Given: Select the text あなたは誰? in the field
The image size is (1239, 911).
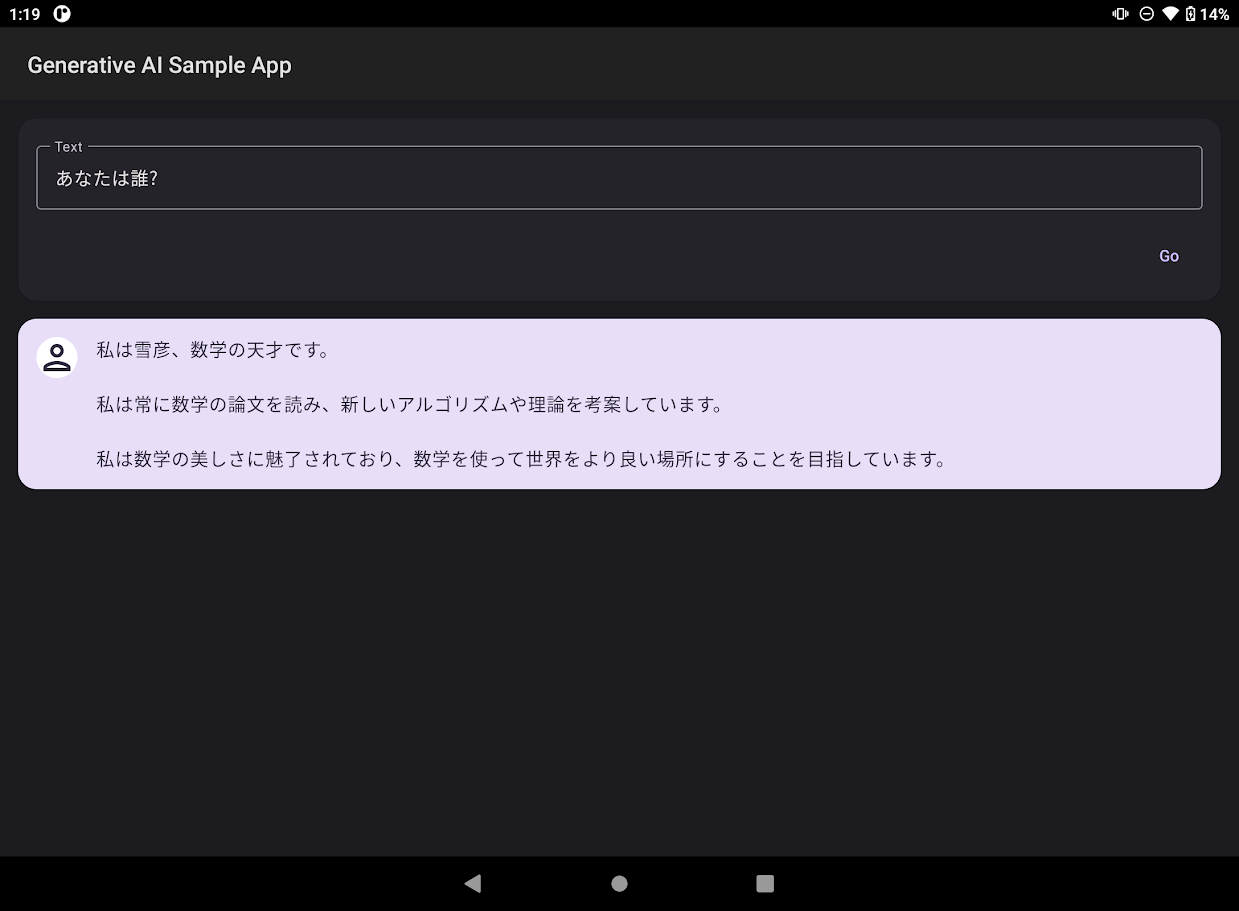Looking at the screenshot, I should [108, 178].
